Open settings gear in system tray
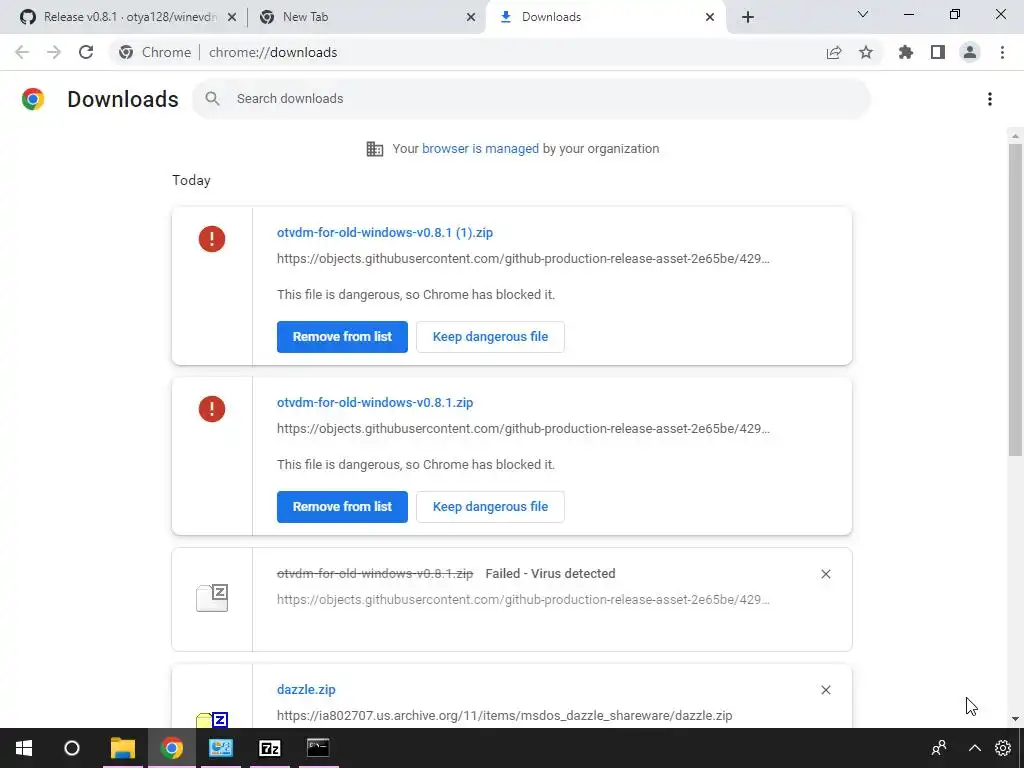The height and width of the screenshot is (768, 1024). 1003,748
